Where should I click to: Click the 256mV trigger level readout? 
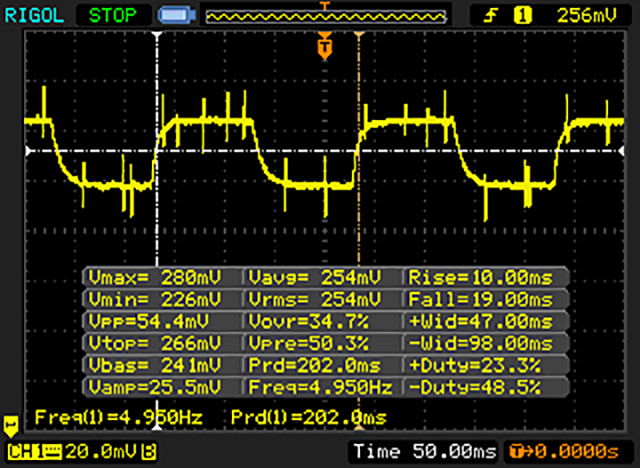587,16
